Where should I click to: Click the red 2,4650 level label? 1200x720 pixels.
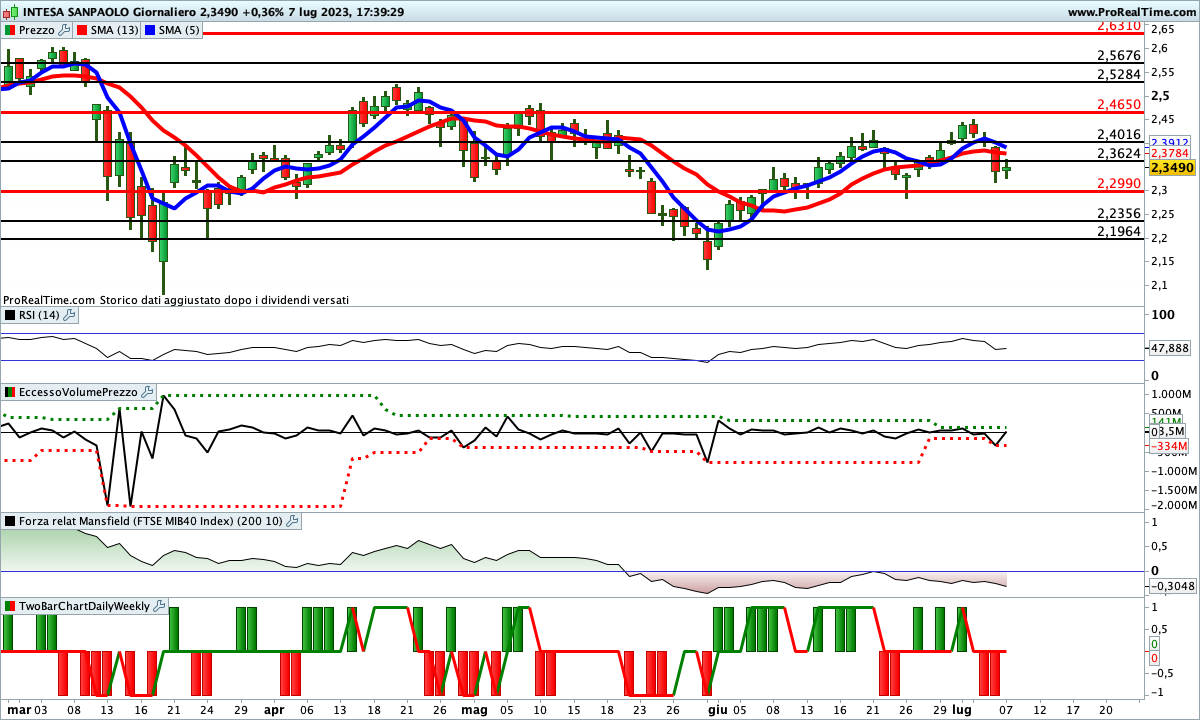click(1119, 104)
